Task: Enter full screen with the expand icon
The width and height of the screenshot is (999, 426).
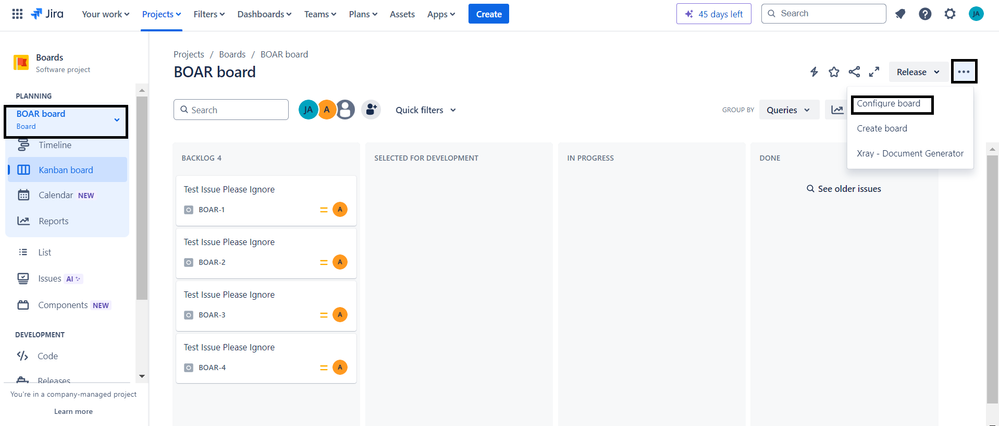Action: (x=874, y=72)
